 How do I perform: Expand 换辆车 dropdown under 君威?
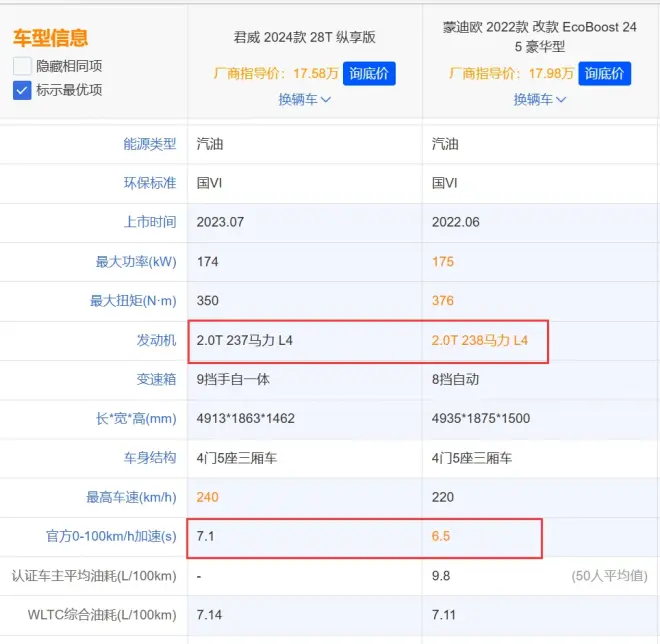click(x=304, y=100)
